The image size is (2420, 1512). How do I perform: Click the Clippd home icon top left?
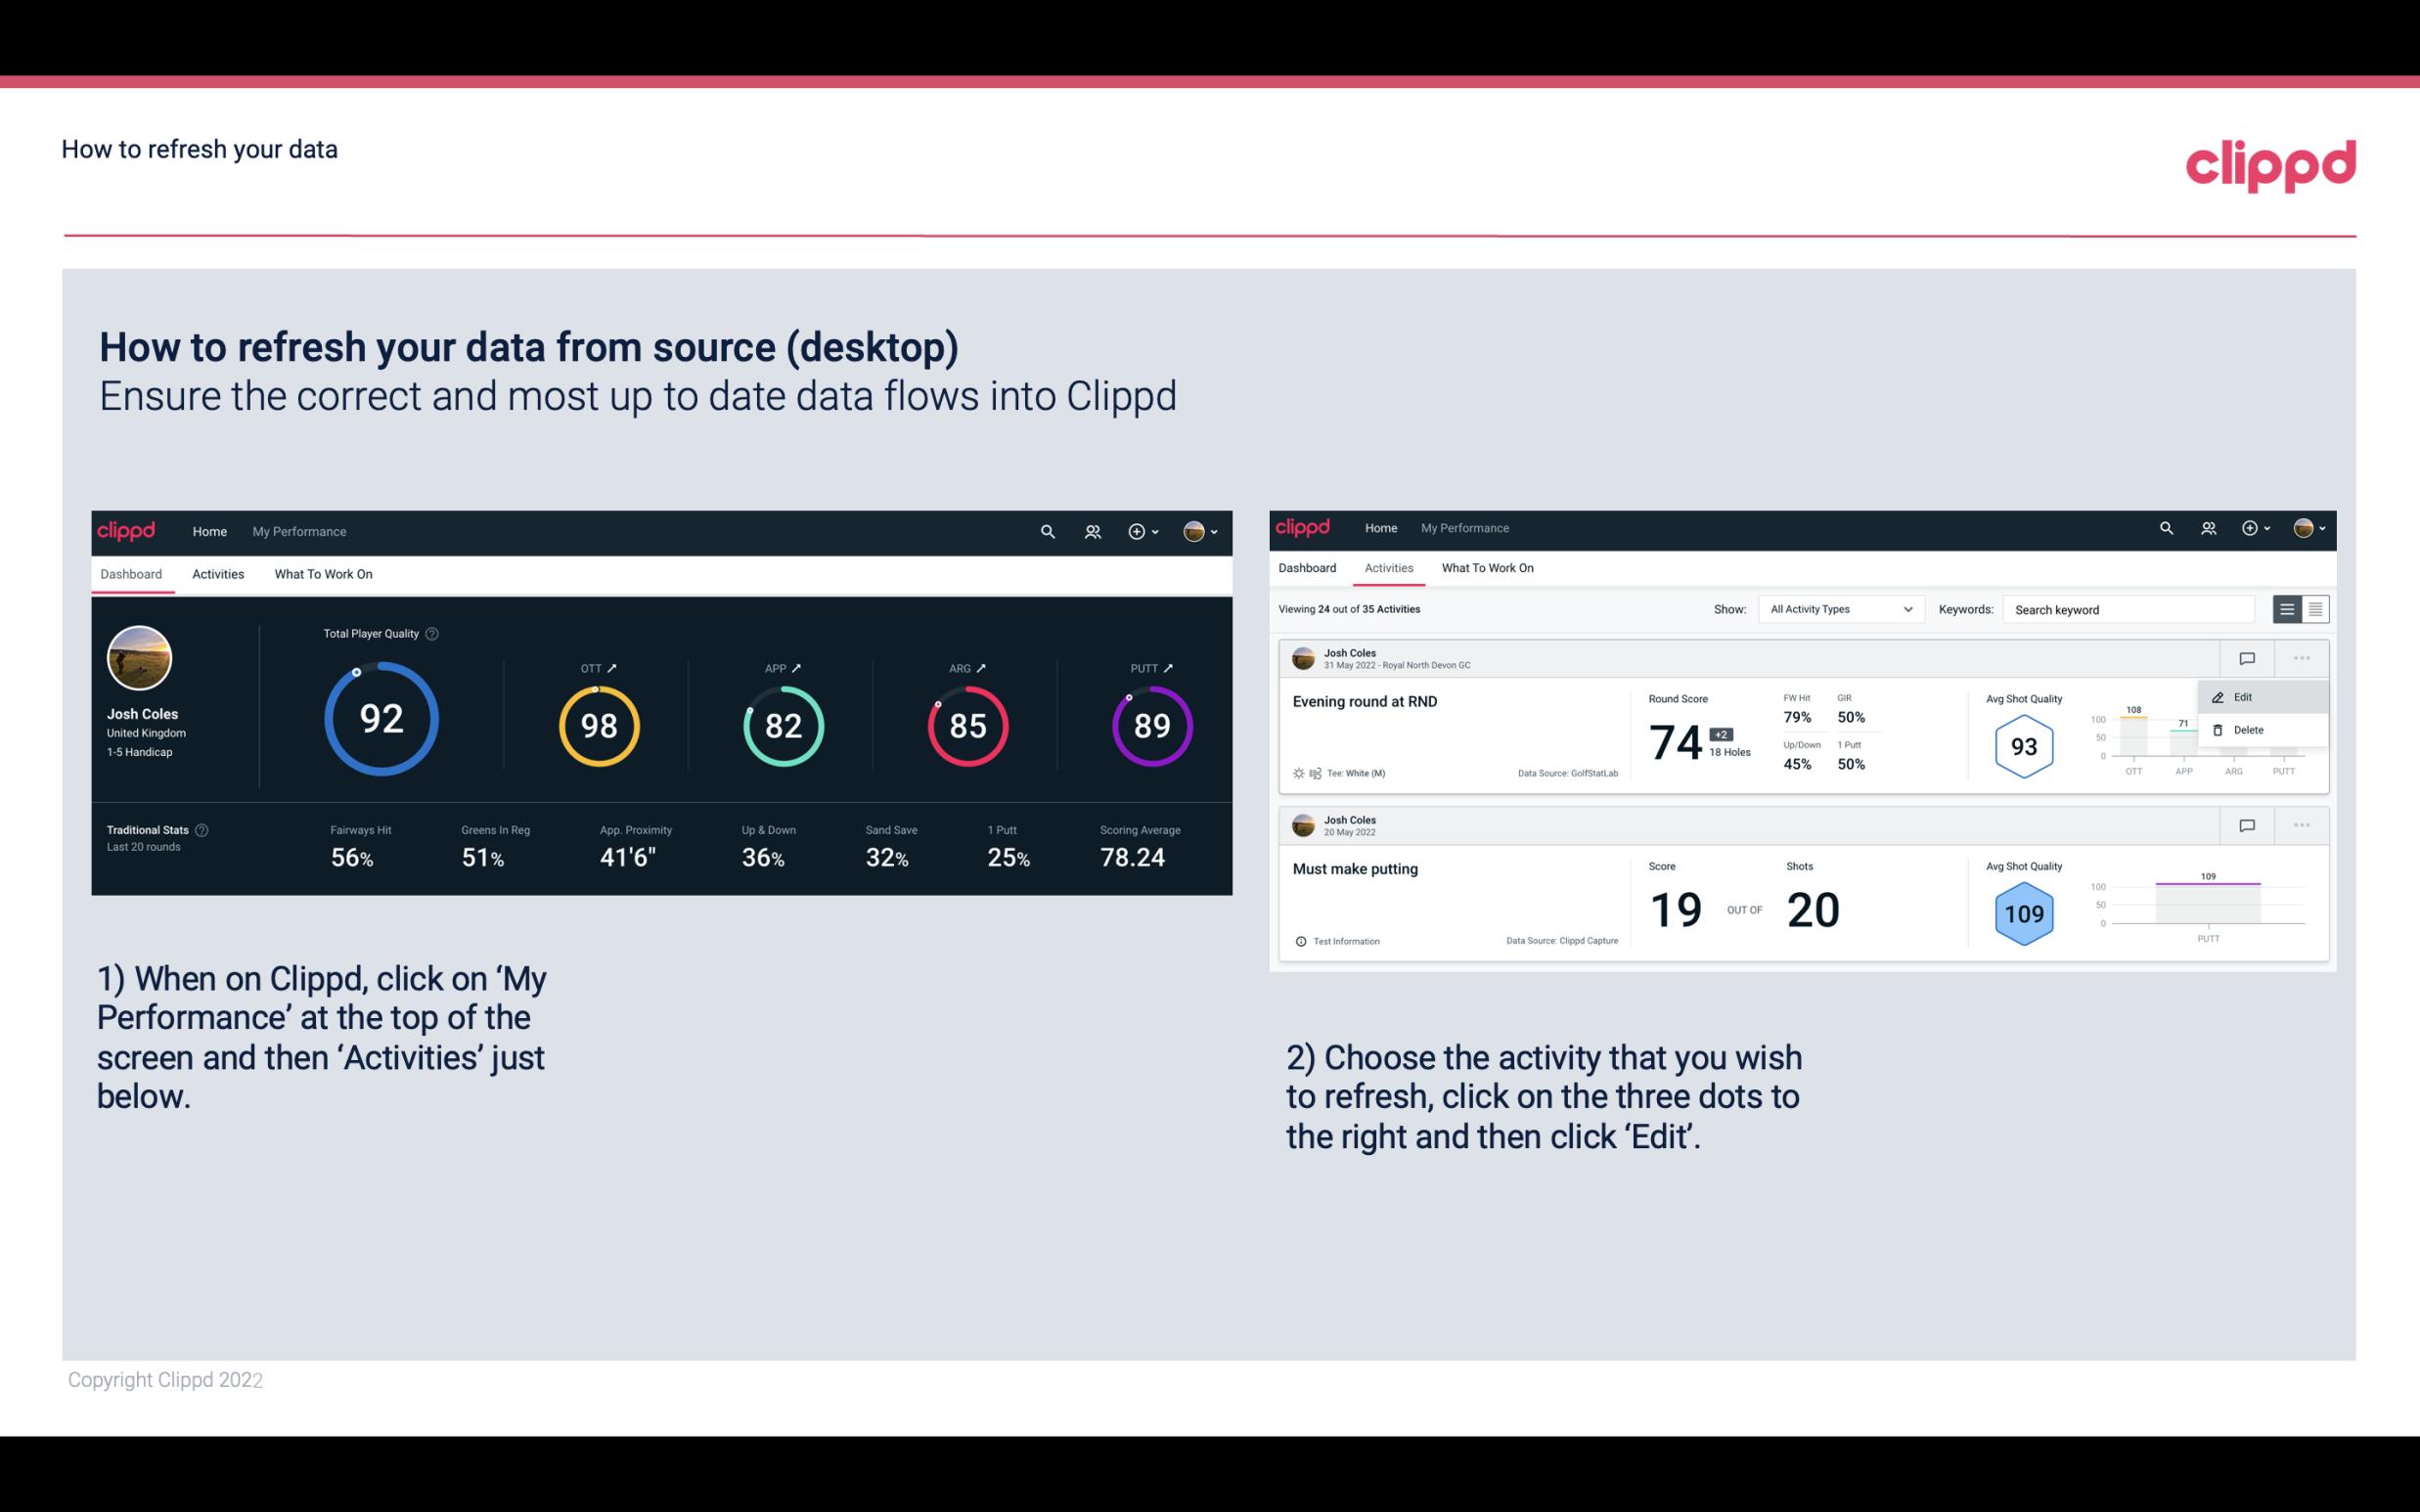(127, 529)
